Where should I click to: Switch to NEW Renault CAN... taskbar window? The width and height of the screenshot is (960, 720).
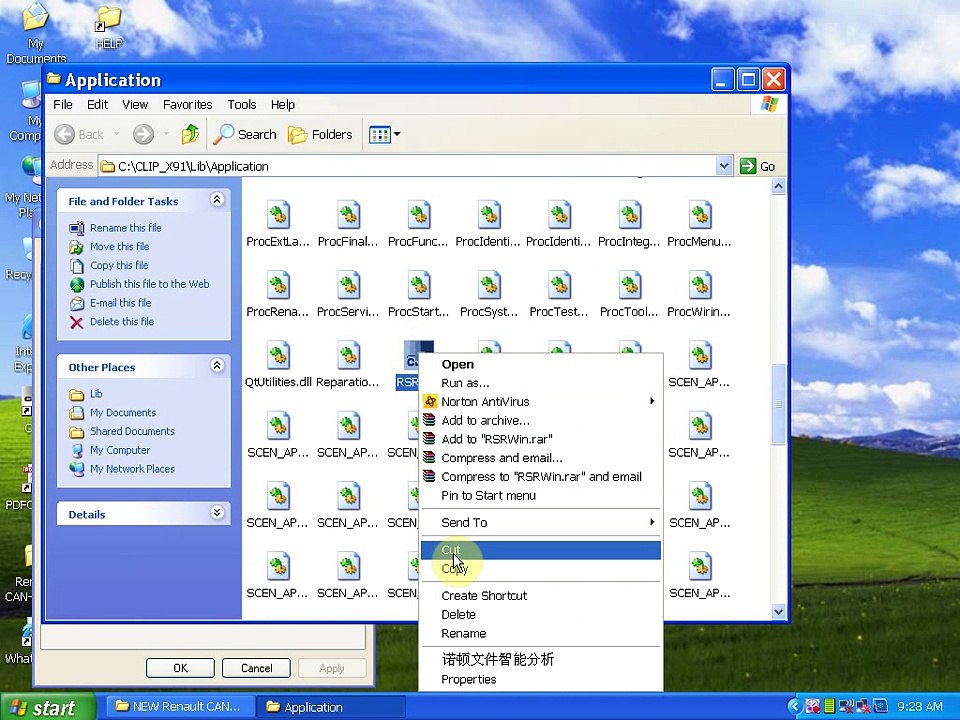[179, 707]
